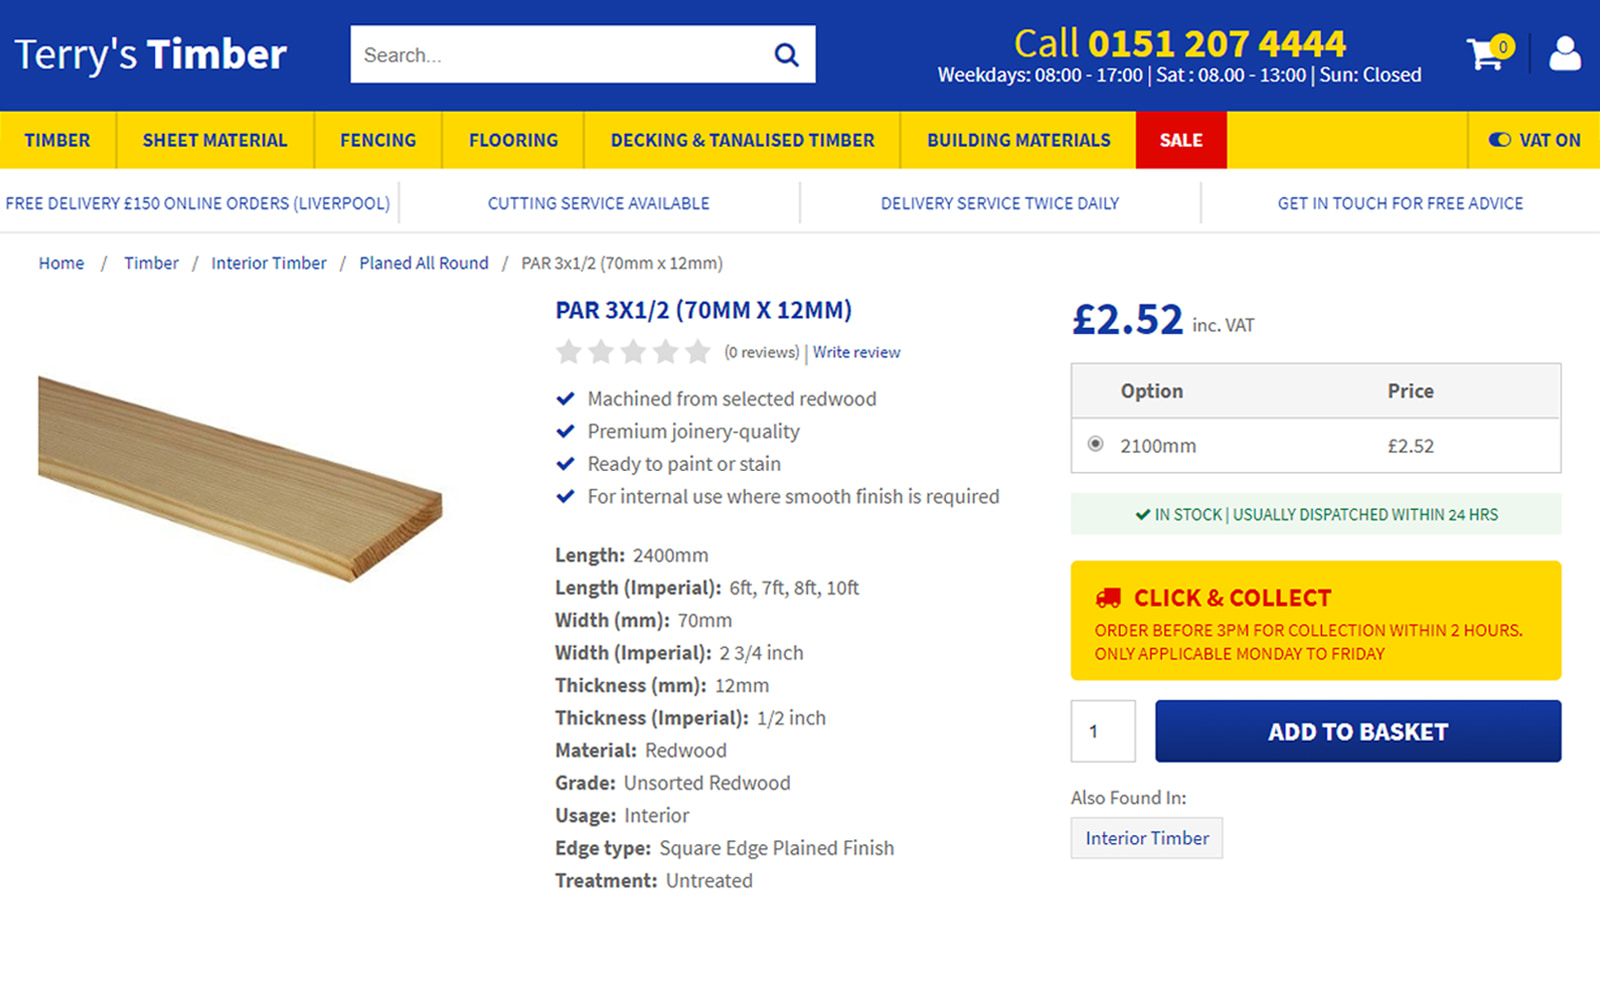Open the Timber menu
This screenshot has width=1600, height=1000.
[58, 140]
